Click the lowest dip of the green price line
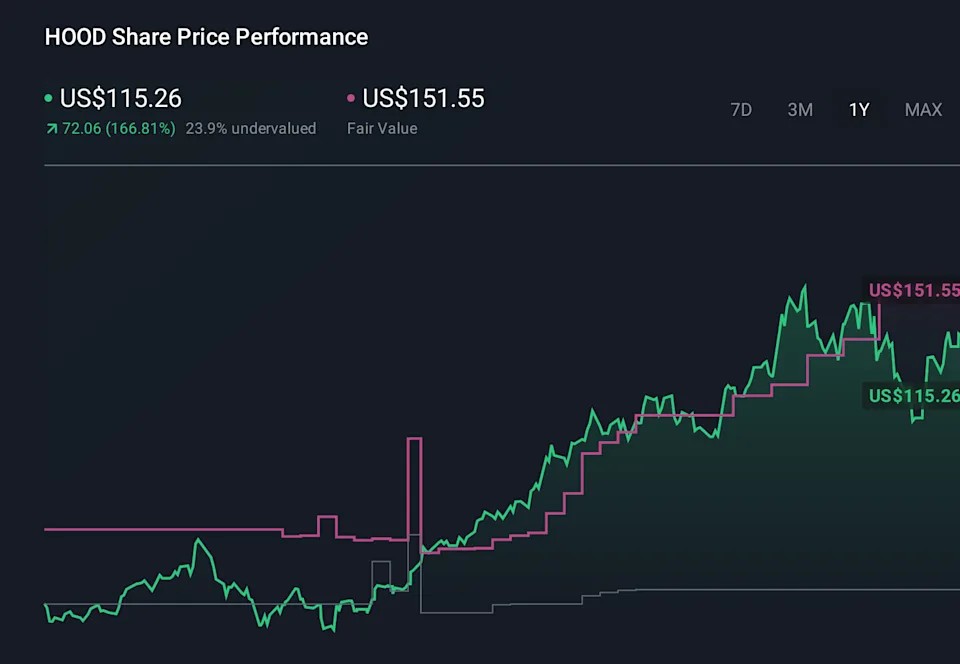This screenshot has width=960, height=664. click(x=331, y=630)
